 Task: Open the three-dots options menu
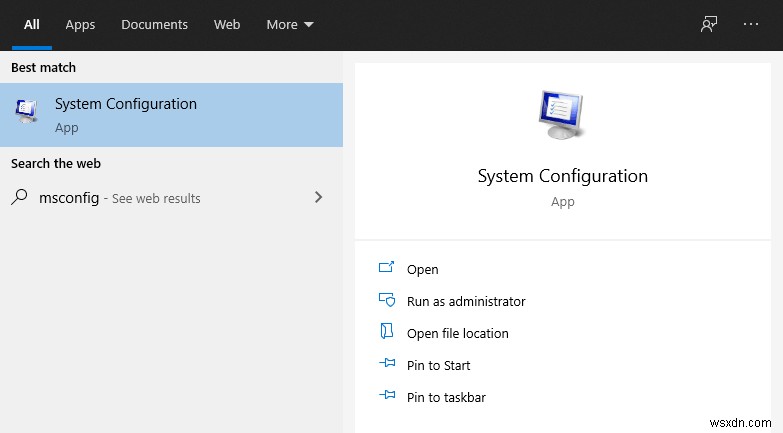(x=751, y=24)
